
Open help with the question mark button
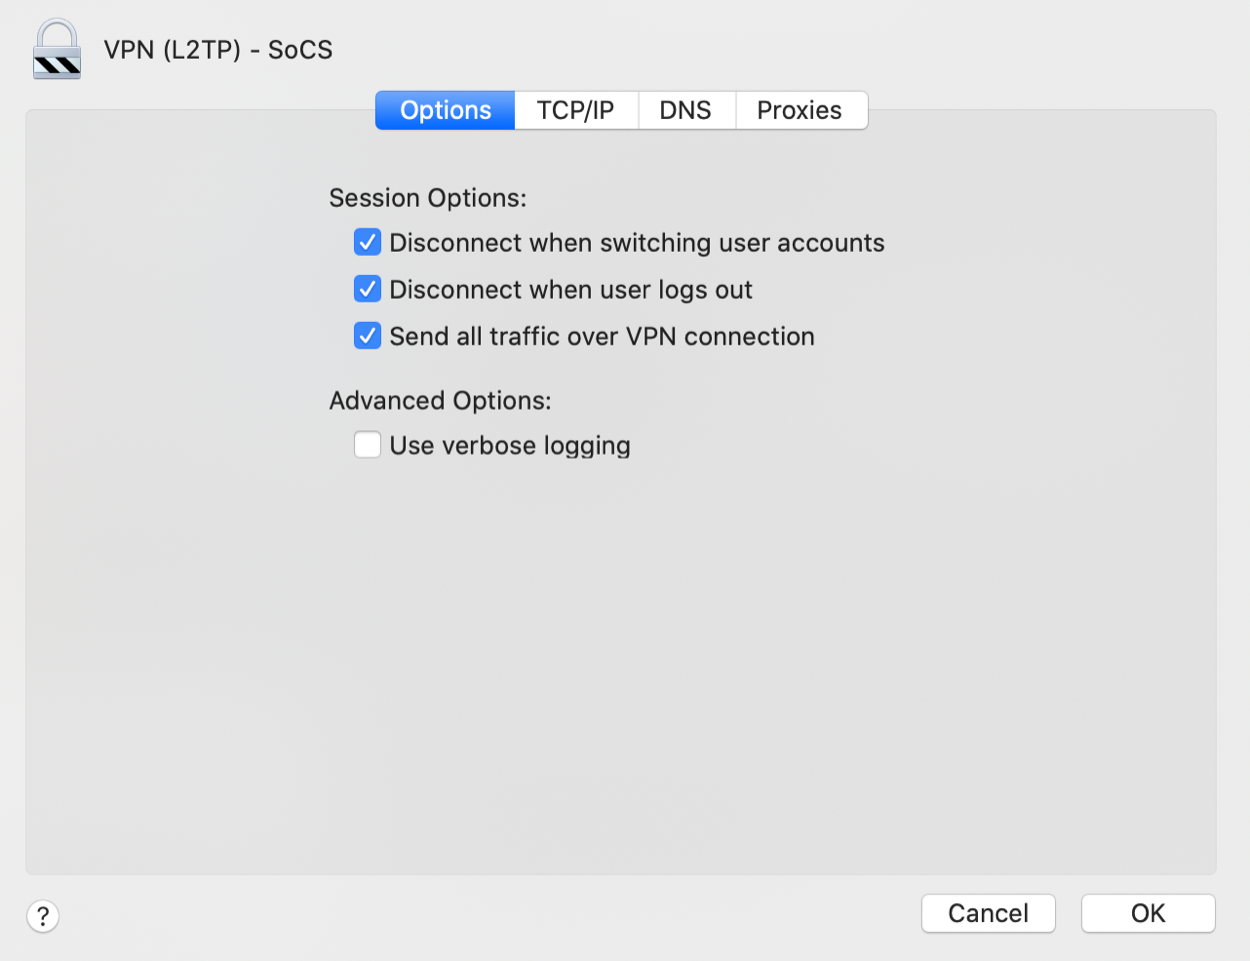click(x=43, y=916)
